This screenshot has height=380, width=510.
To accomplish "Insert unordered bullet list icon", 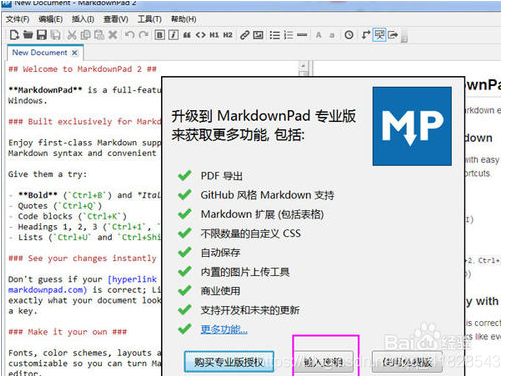I will [275, 35].
